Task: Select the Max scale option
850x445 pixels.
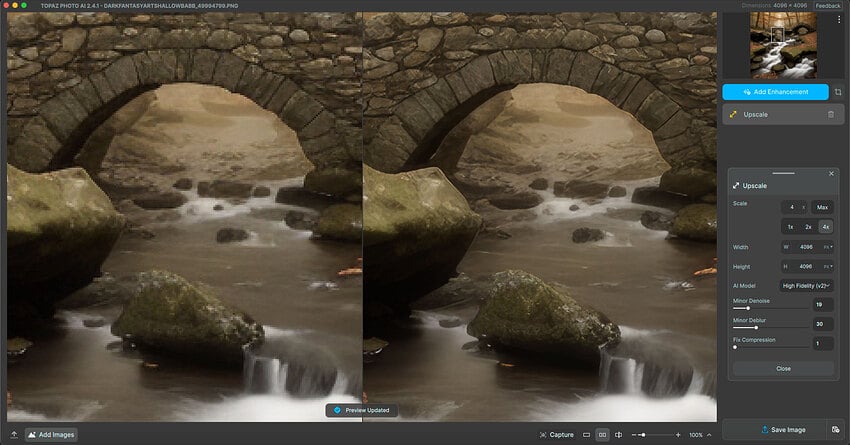Action: click(822, 207)
